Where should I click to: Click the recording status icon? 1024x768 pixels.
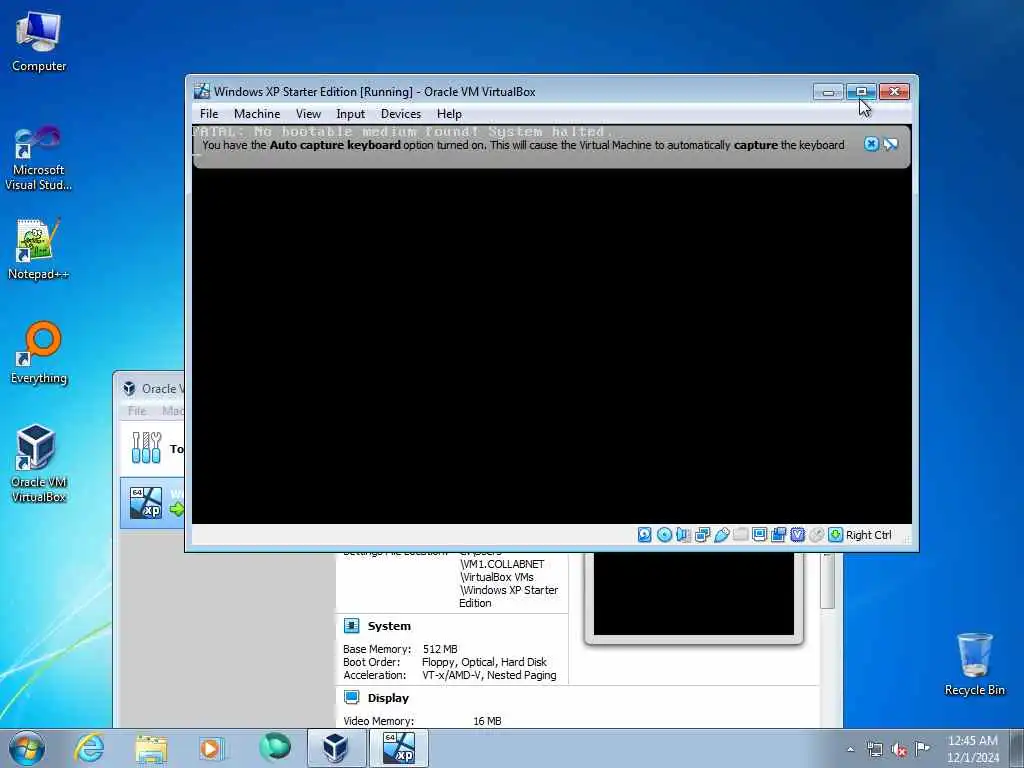pos(778,535)
